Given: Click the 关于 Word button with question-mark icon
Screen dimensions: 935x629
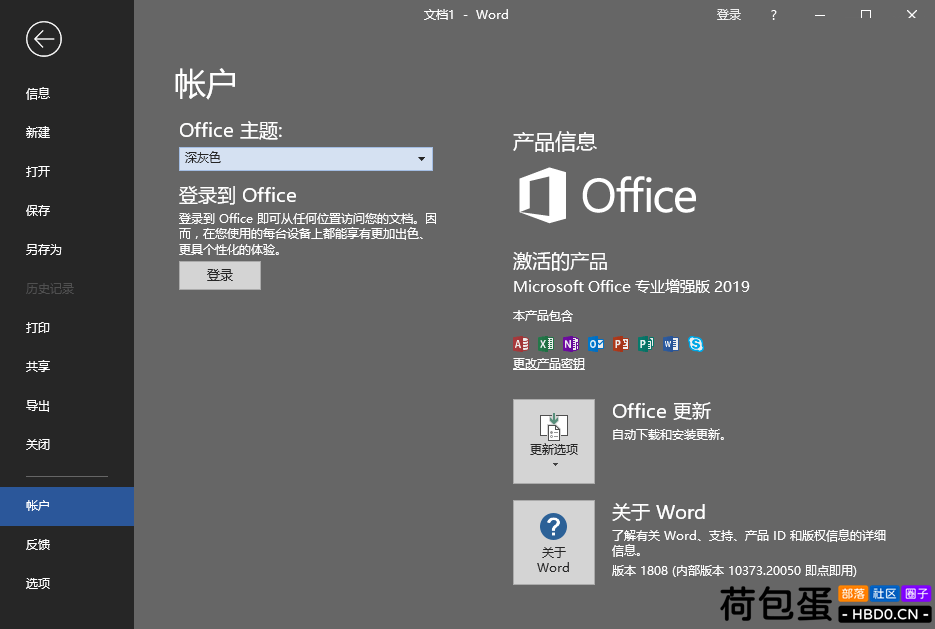Looking at the screenshot, I should 554,543.
